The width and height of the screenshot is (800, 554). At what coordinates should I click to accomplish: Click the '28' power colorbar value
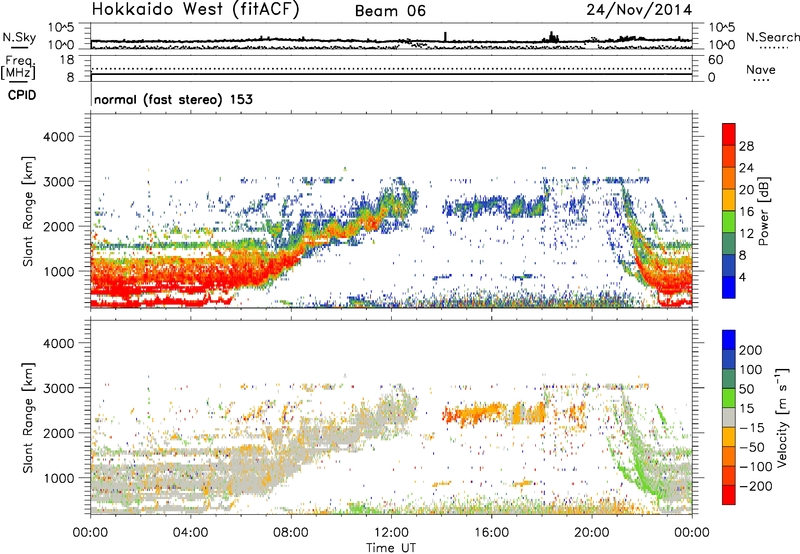pyautogui.click(x=746, y=146)
